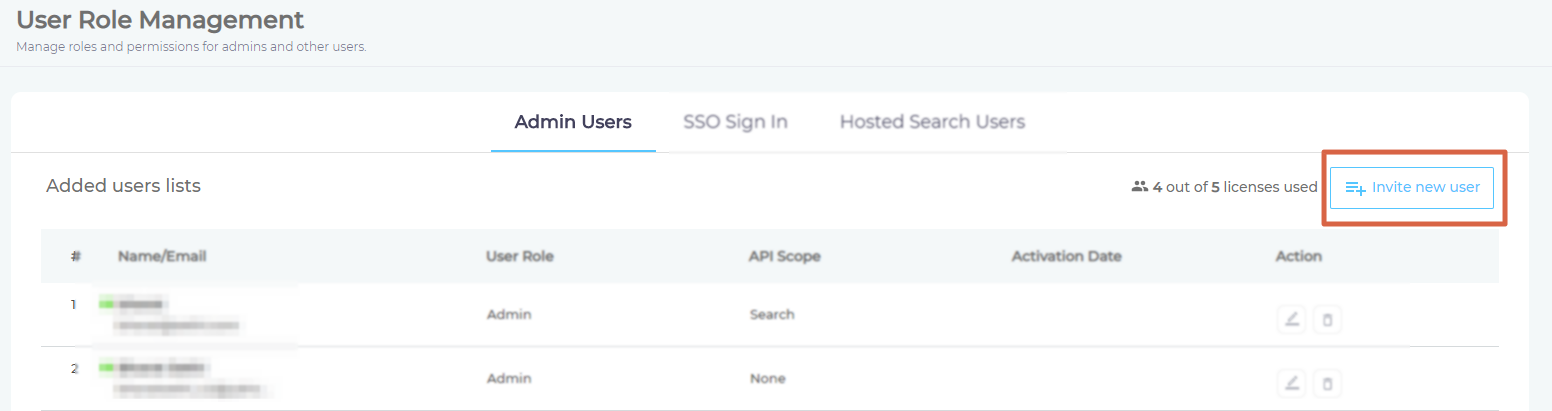Open the SSO Sign In tab
The width and height of the screenshot is (1552, 411).
point(735,122)
